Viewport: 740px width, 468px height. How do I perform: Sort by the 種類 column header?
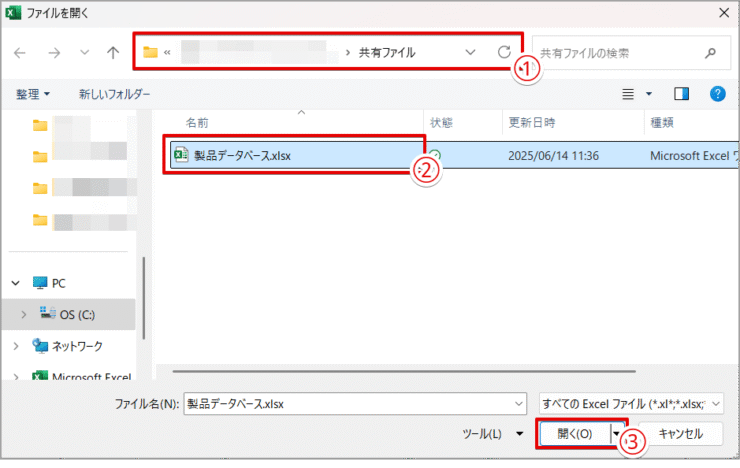tap(662, 123)
